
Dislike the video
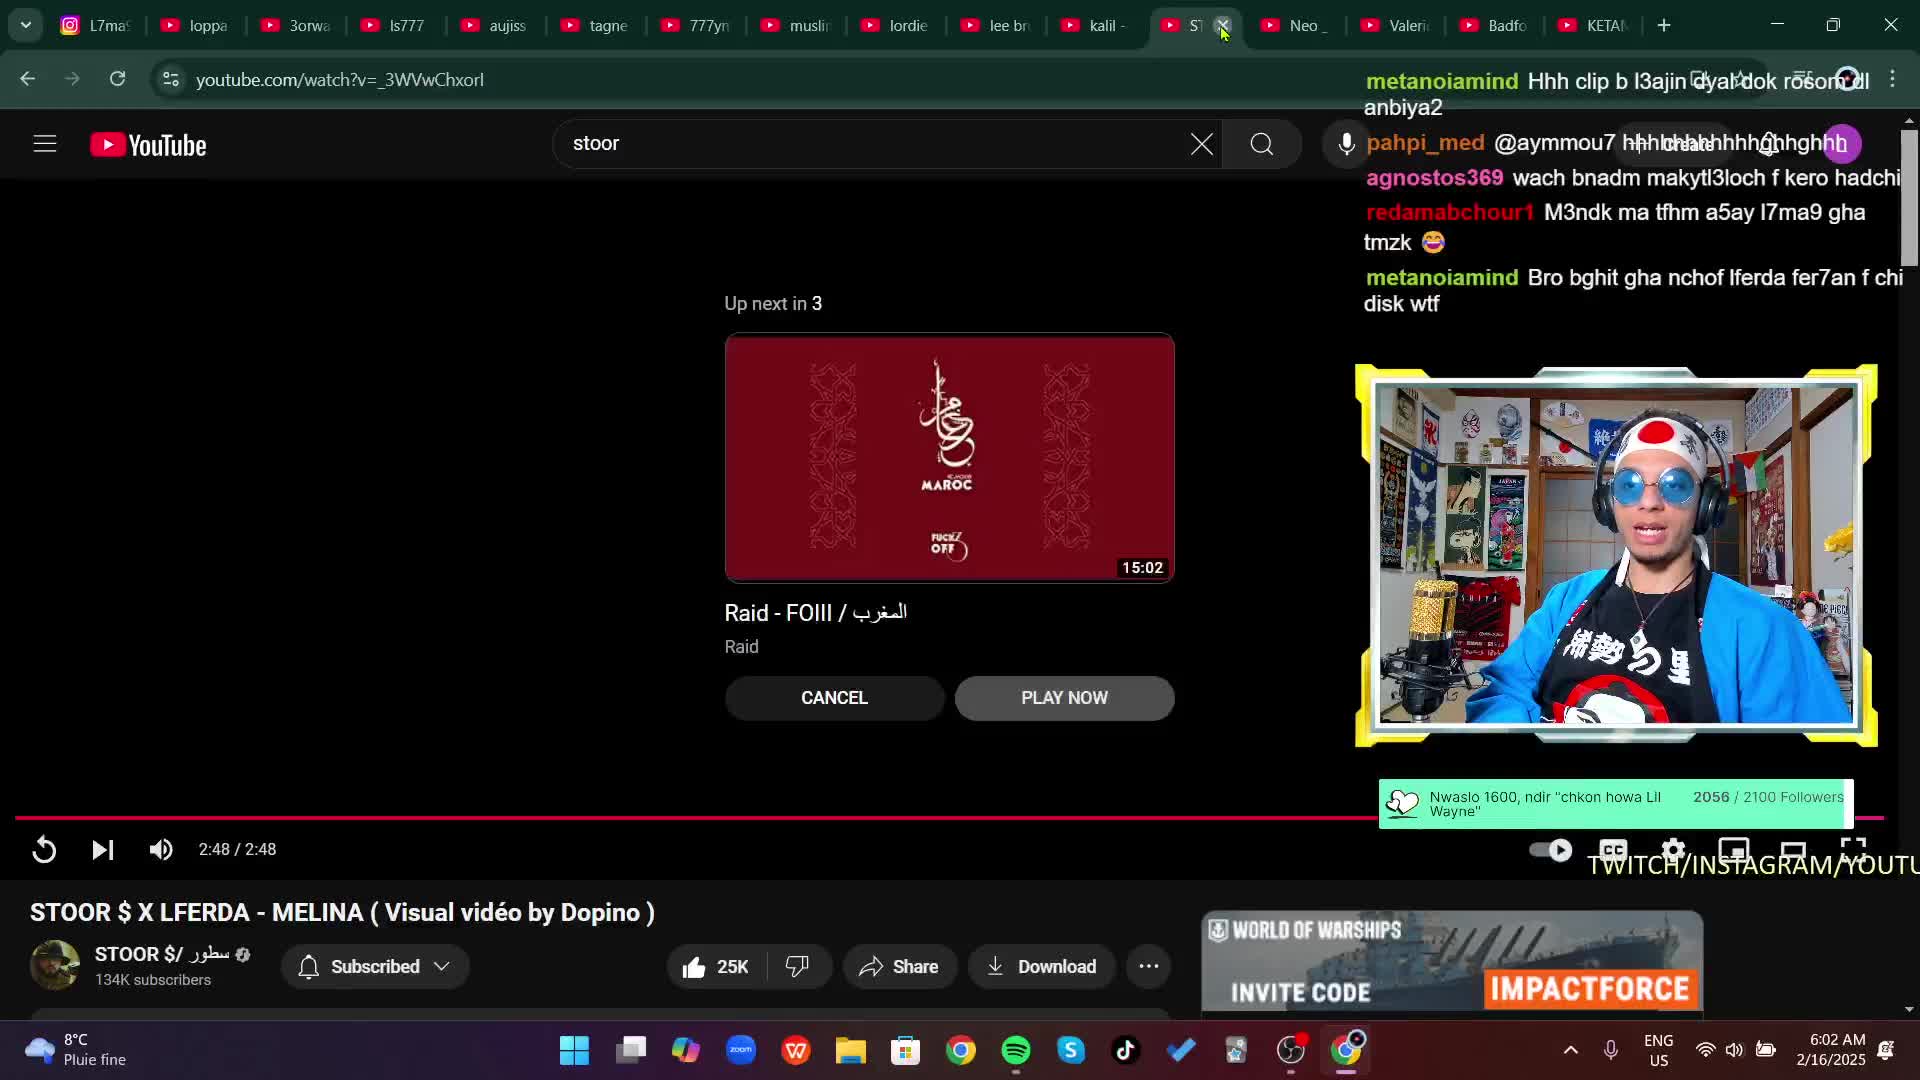[798, 967]
